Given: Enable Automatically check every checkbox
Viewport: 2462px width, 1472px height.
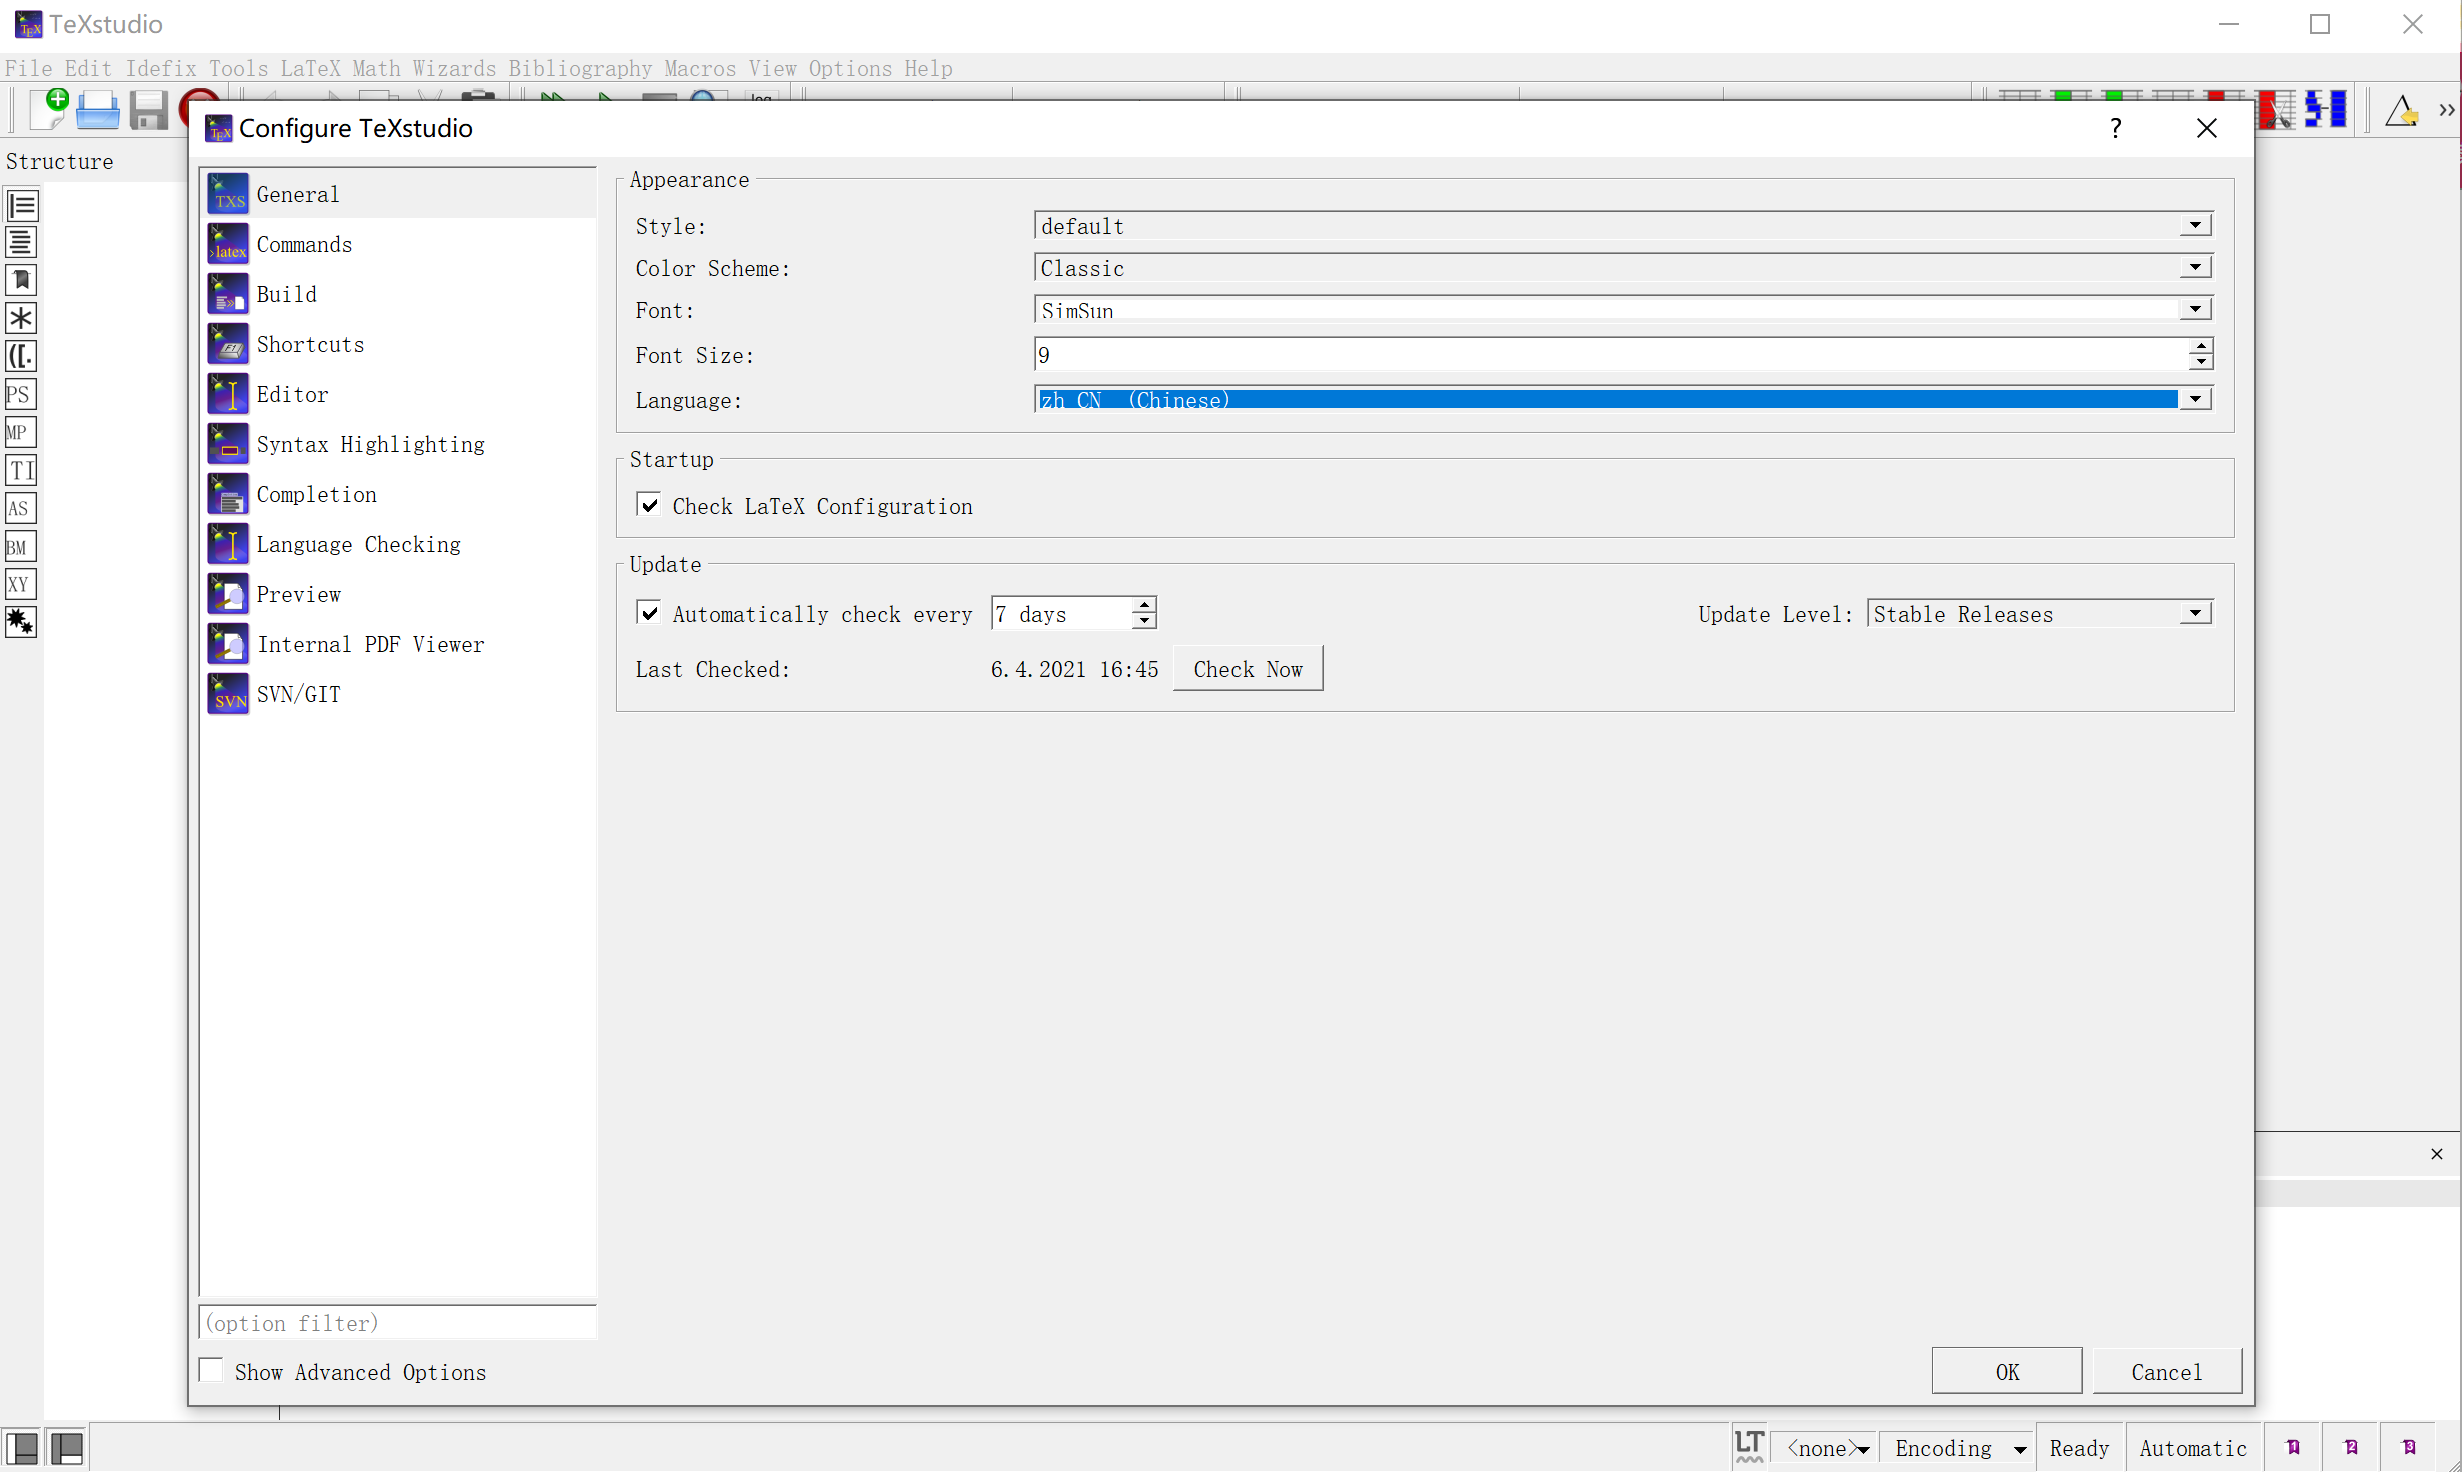Looking at the screenshot, I should pyautogui.click(x=650, y=613).
